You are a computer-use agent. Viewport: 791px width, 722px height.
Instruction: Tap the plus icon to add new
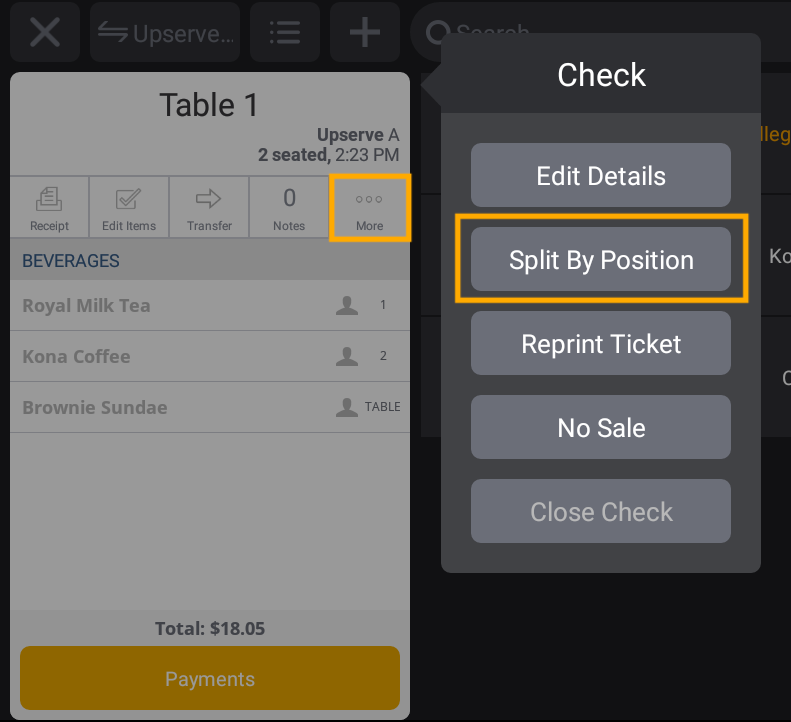tap(365, 32)
